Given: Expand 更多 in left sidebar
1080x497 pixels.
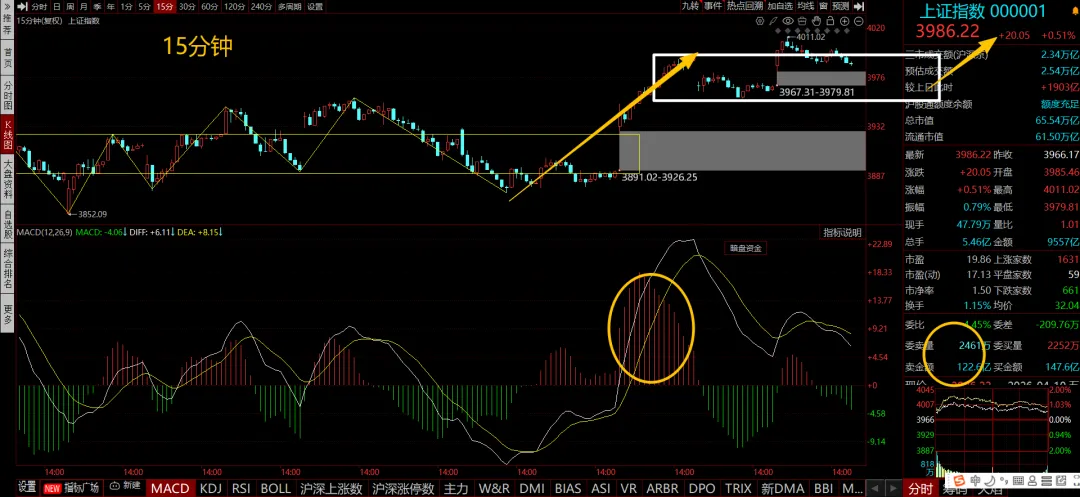Looking at the screenshot, I should click(x=8, y=313).
